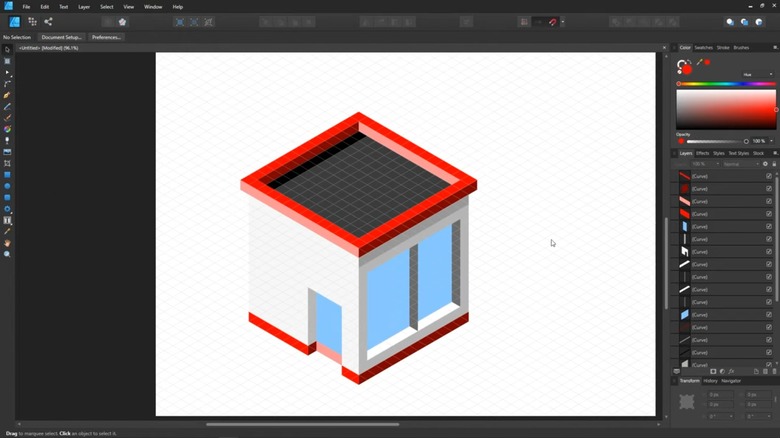Close the Untitled document tab
Screen dimensions: 780x438
(x=664, y=48)
